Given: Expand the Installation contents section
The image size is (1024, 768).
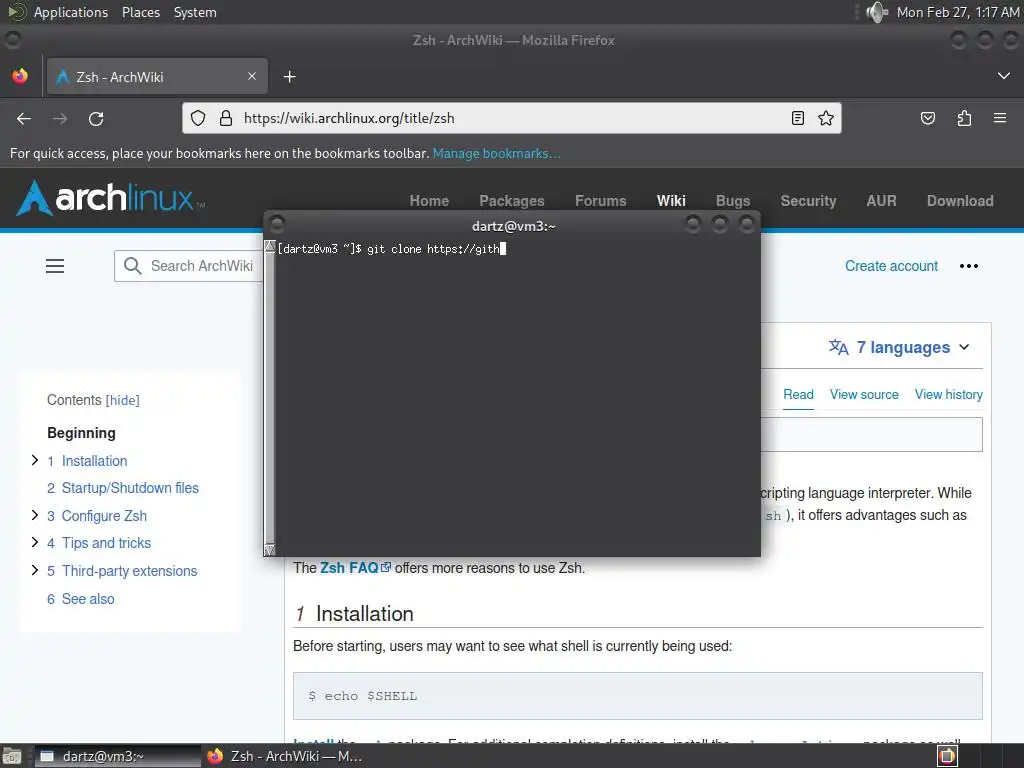Looking at the screenshot, I should pyautogui.click(x=35, y=460).
